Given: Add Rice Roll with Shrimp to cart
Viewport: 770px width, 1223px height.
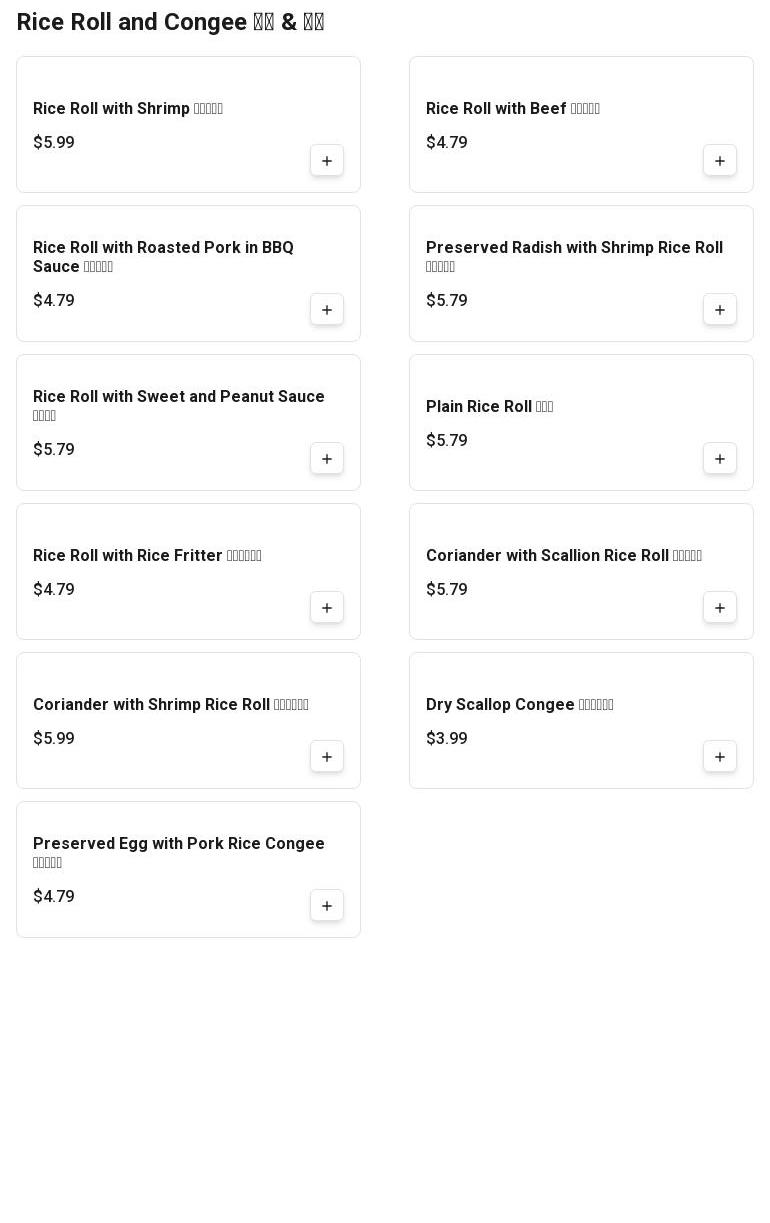Looking at the screenshot, I should (327, 161).
